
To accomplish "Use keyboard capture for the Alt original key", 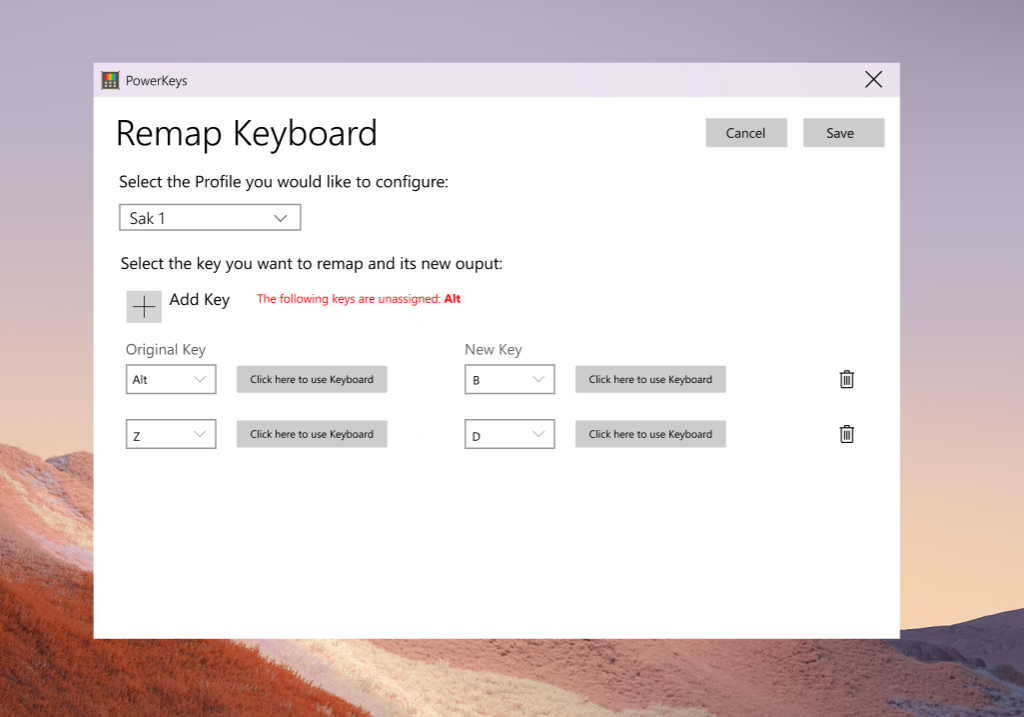I will tap(311, 379).
